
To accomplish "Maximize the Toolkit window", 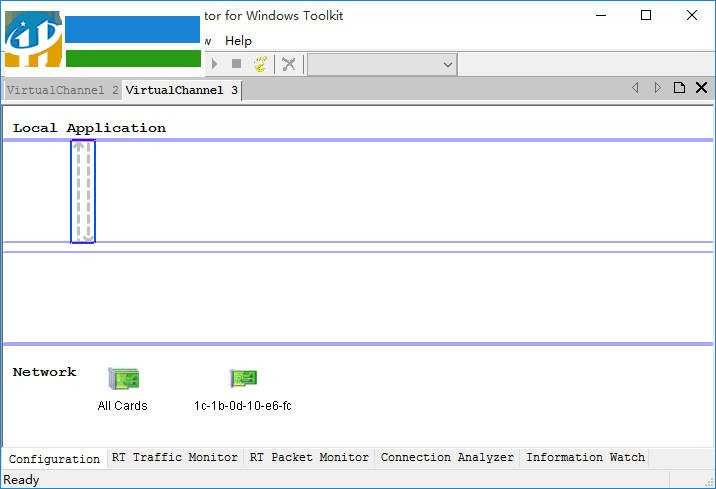I will pyautogui.click(x=646, y=16).
